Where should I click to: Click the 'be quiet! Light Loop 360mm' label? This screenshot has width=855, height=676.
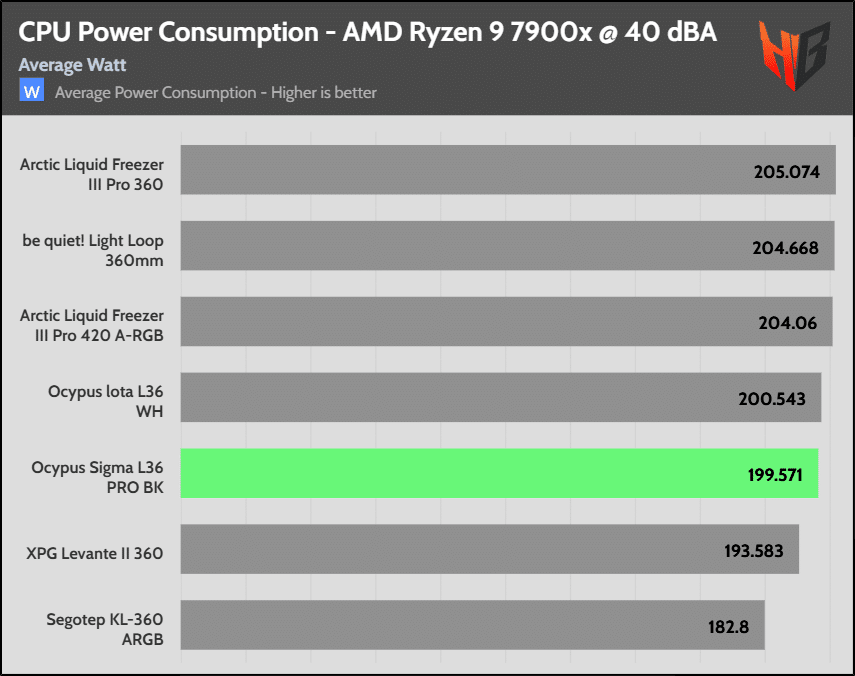(93, 248)
